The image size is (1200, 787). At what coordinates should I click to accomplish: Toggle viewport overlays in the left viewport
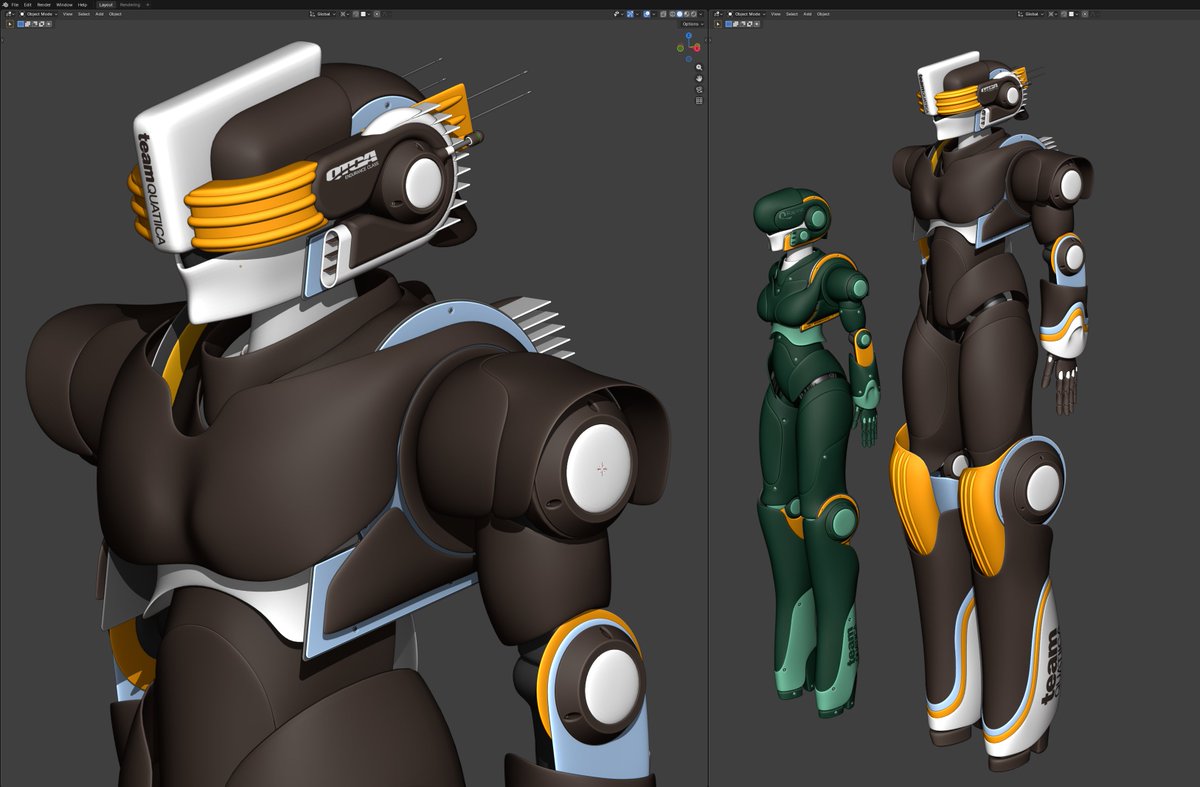647,14
